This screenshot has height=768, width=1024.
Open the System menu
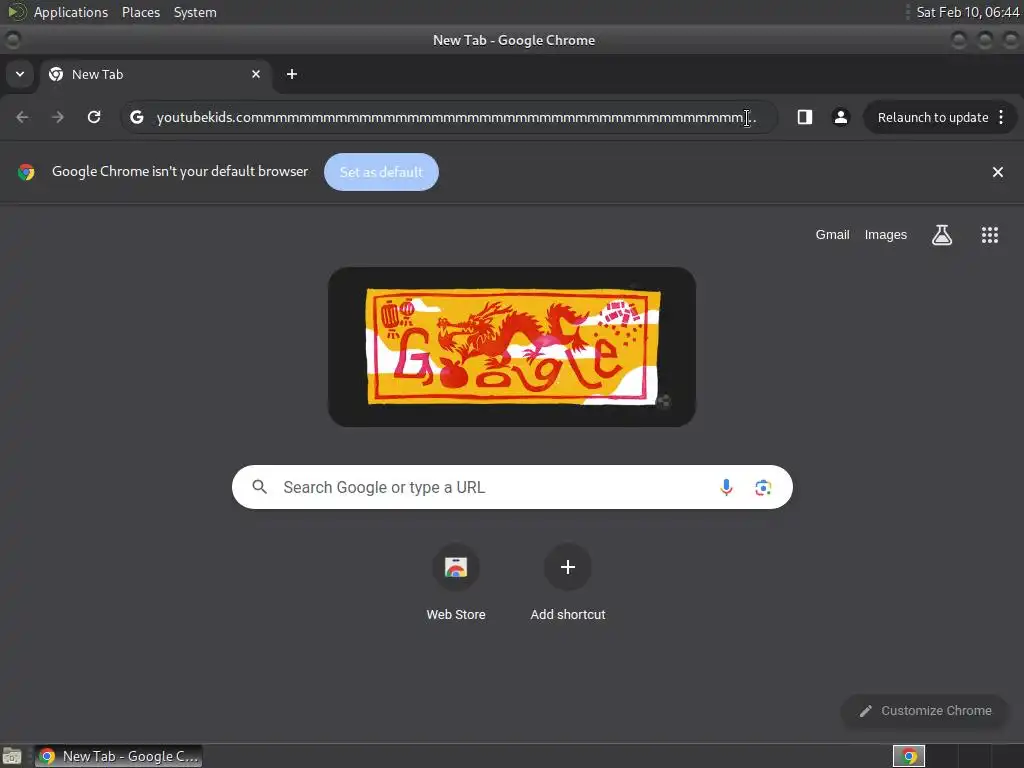pyautogui.click(x=195, y=12)
